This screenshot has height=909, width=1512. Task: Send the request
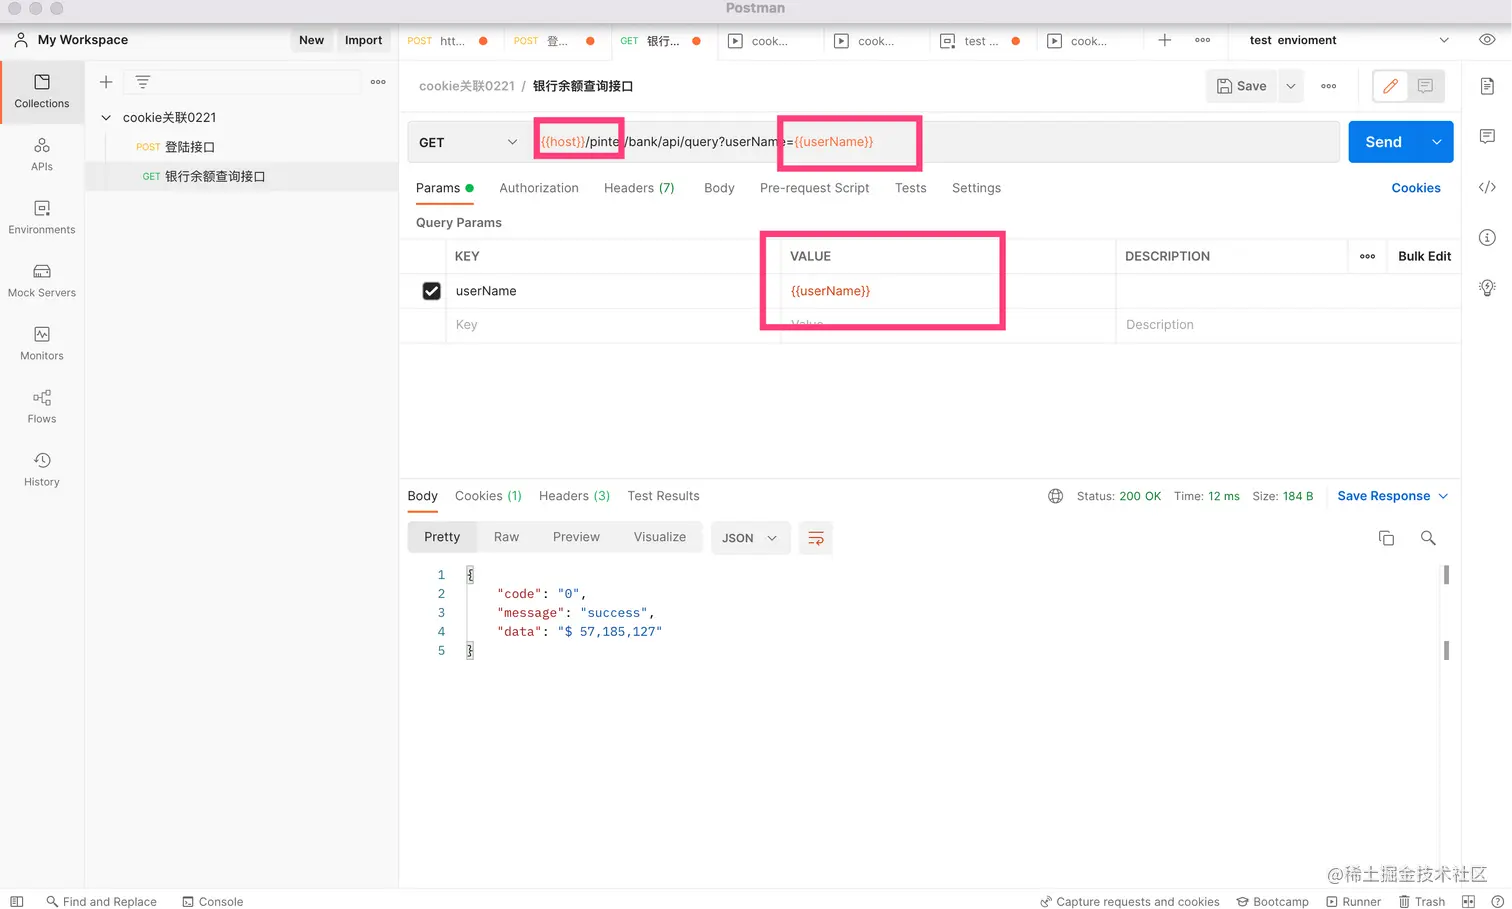(1384, 142)
